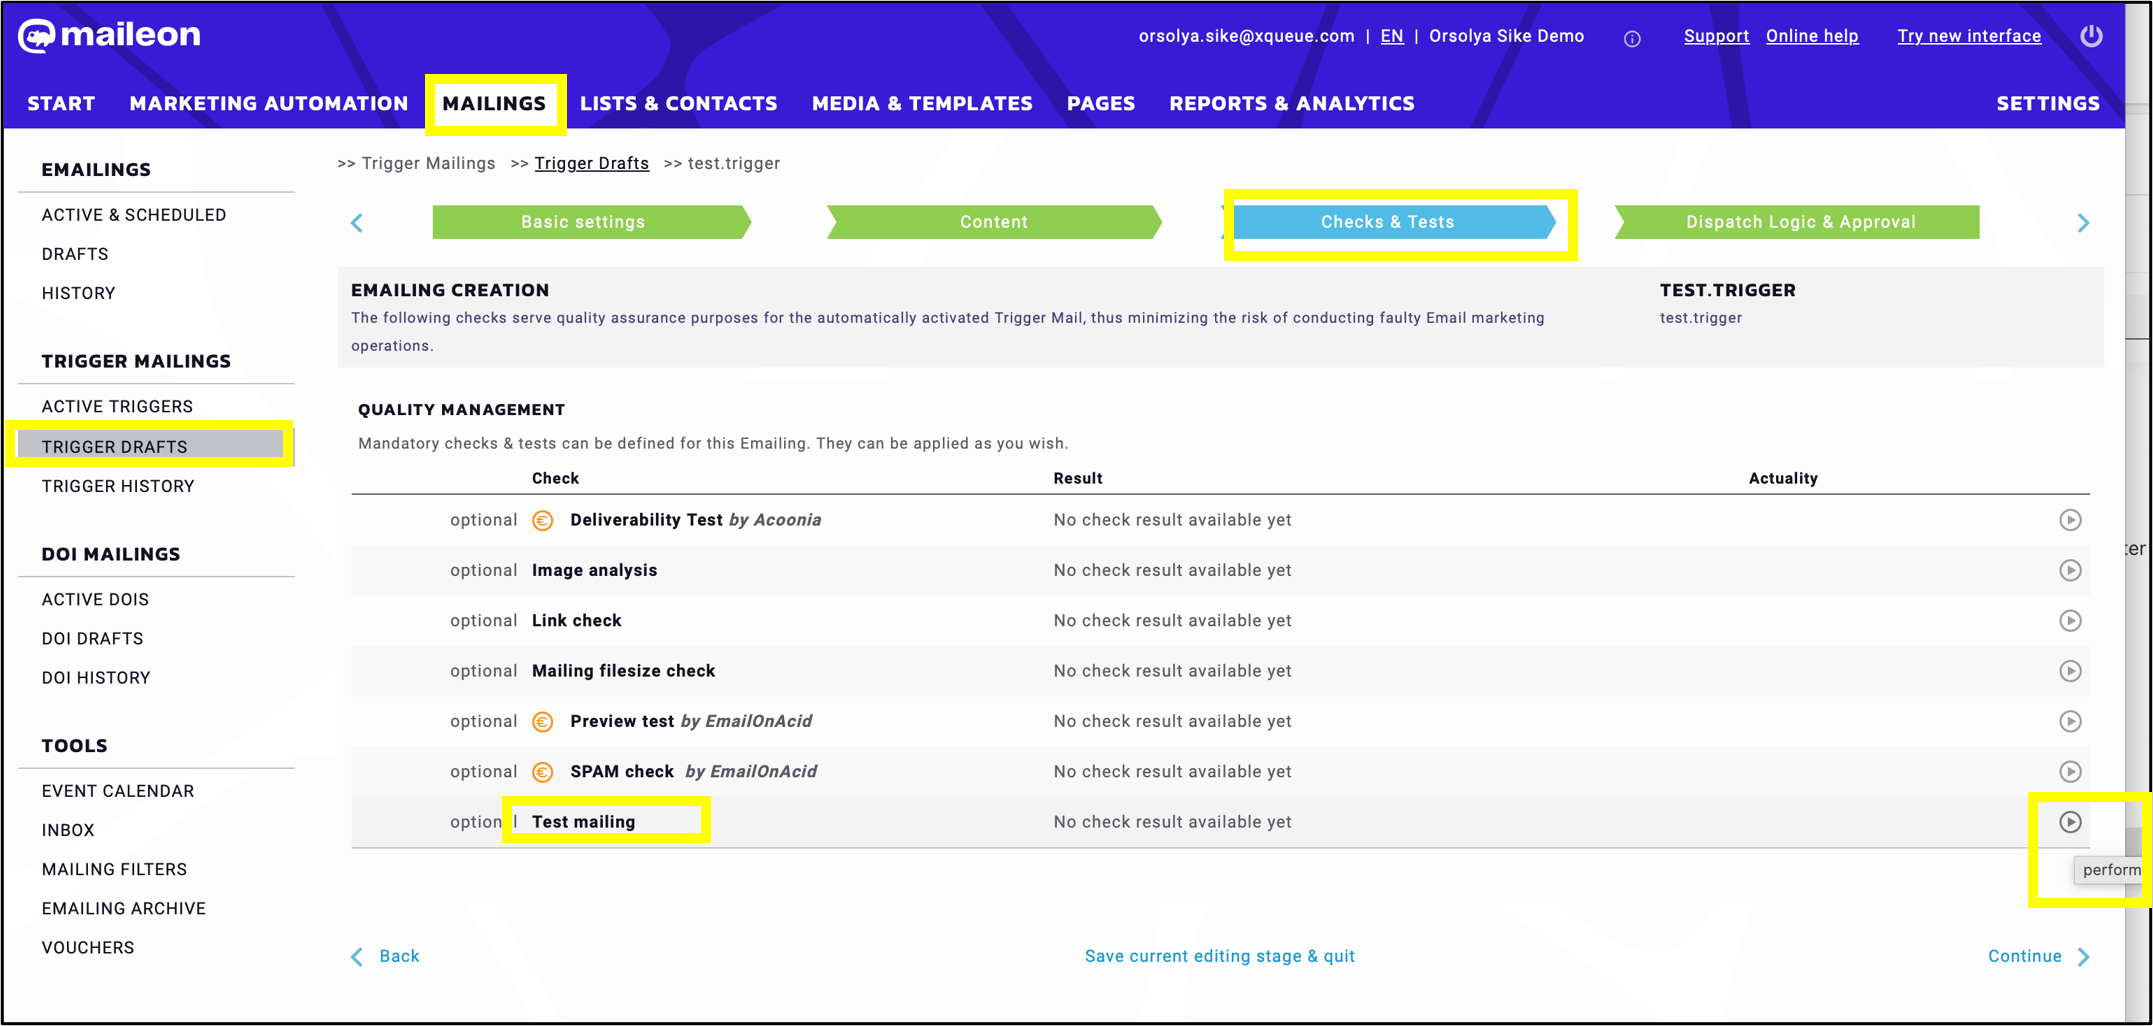The height and width of the screenshot is (1026, 2153).
Task: Go to MARKETING AUTOMATION
Action: (269, 103)
